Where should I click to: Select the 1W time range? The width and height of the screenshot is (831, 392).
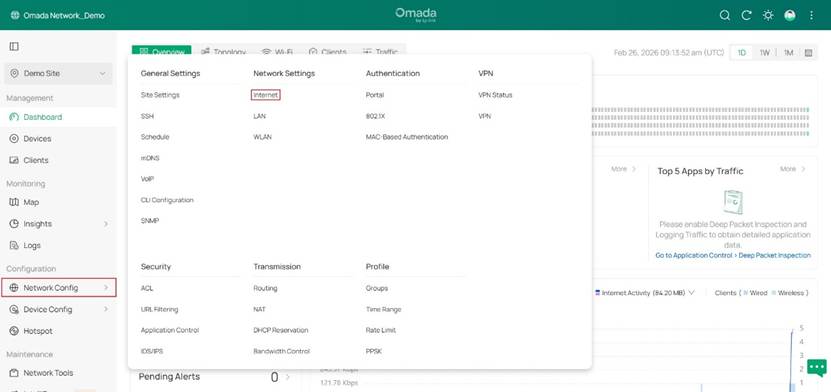point(764,53)
